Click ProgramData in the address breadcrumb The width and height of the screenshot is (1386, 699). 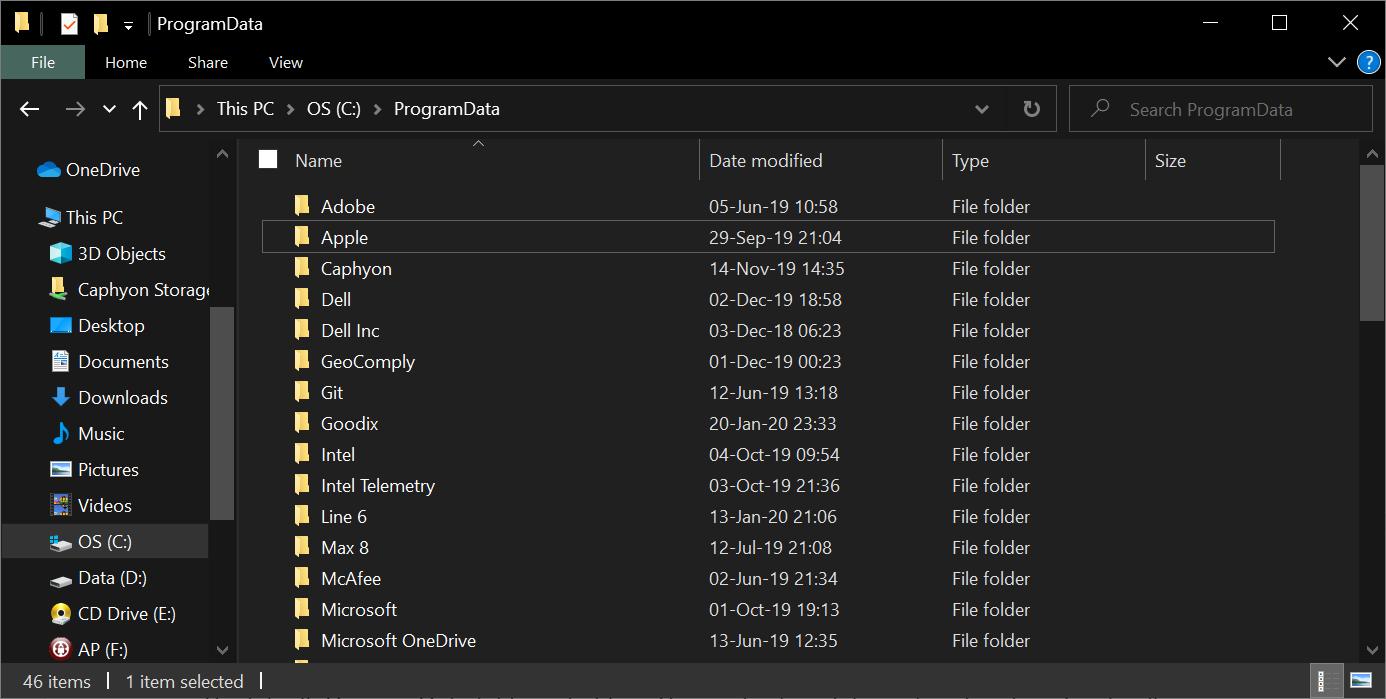pyautogui.click(x=447, y=109)
